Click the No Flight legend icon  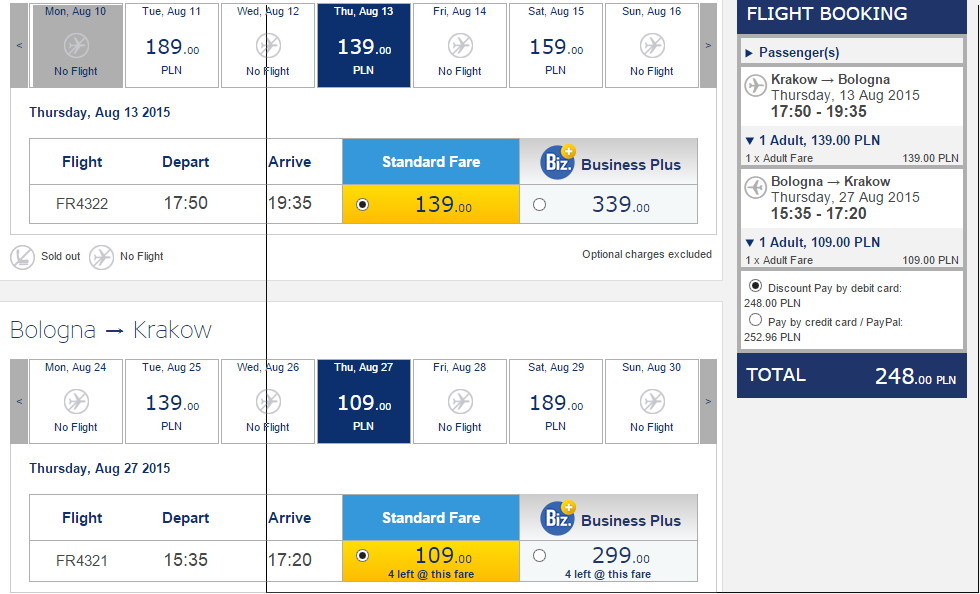[101, 257]
